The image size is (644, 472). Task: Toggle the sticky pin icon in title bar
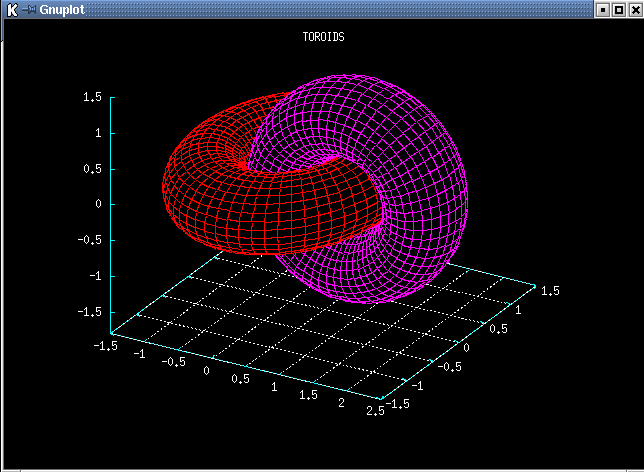(29, 9)
